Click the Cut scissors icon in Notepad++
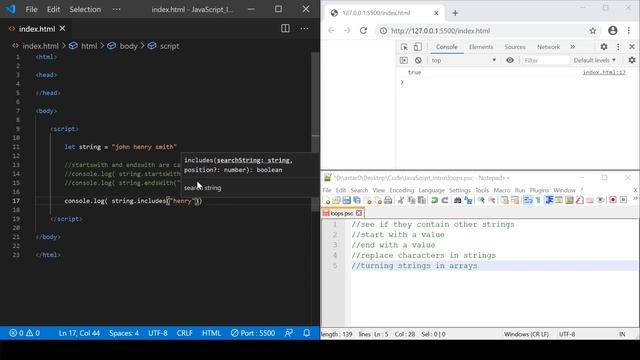The width and height of the screenshot is (640, 360). point(401,200)
